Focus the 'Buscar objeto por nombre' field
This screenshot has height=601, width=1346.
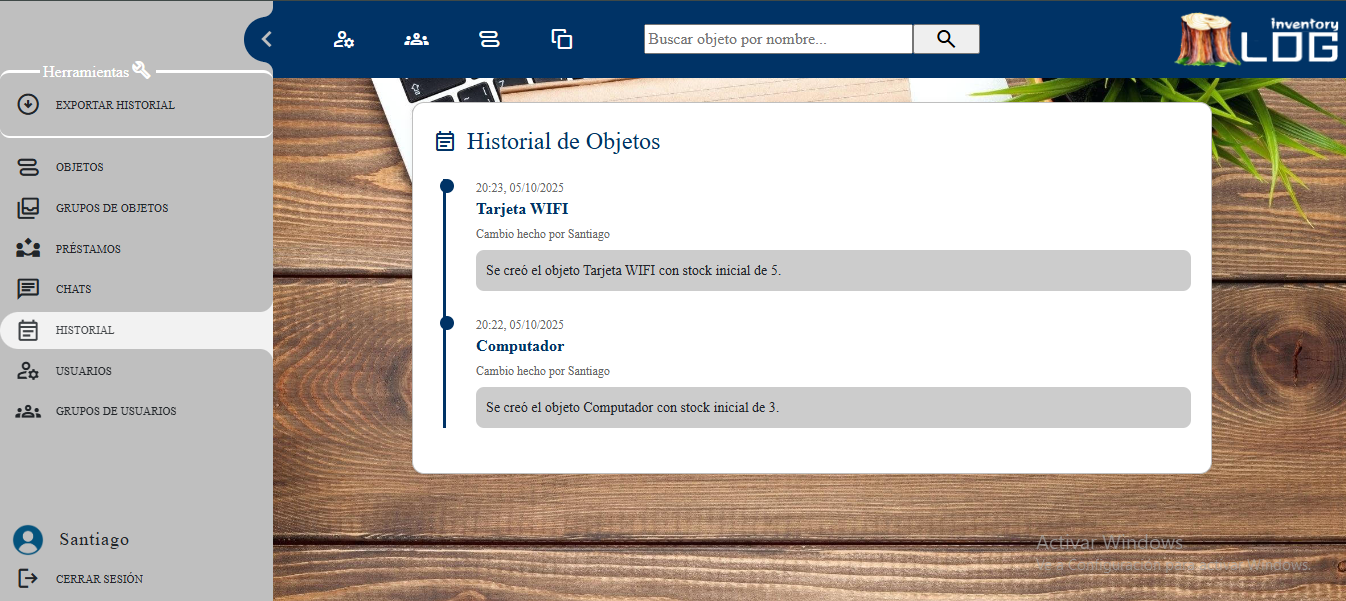(x=777, y=39)
